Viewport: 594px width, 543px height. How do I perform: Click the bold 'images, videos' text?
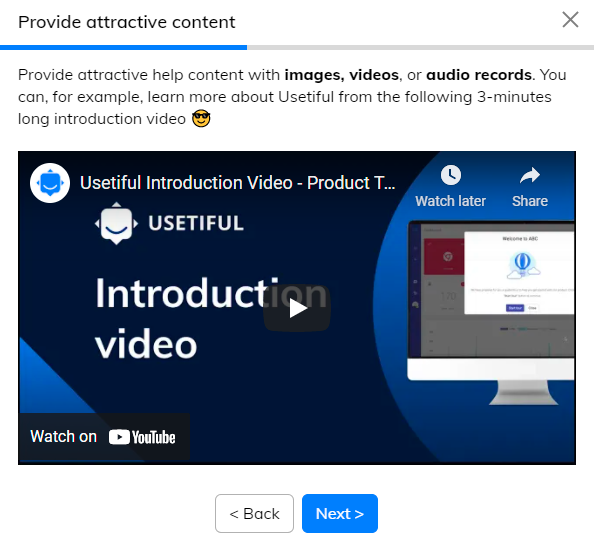tap(342, 75)
